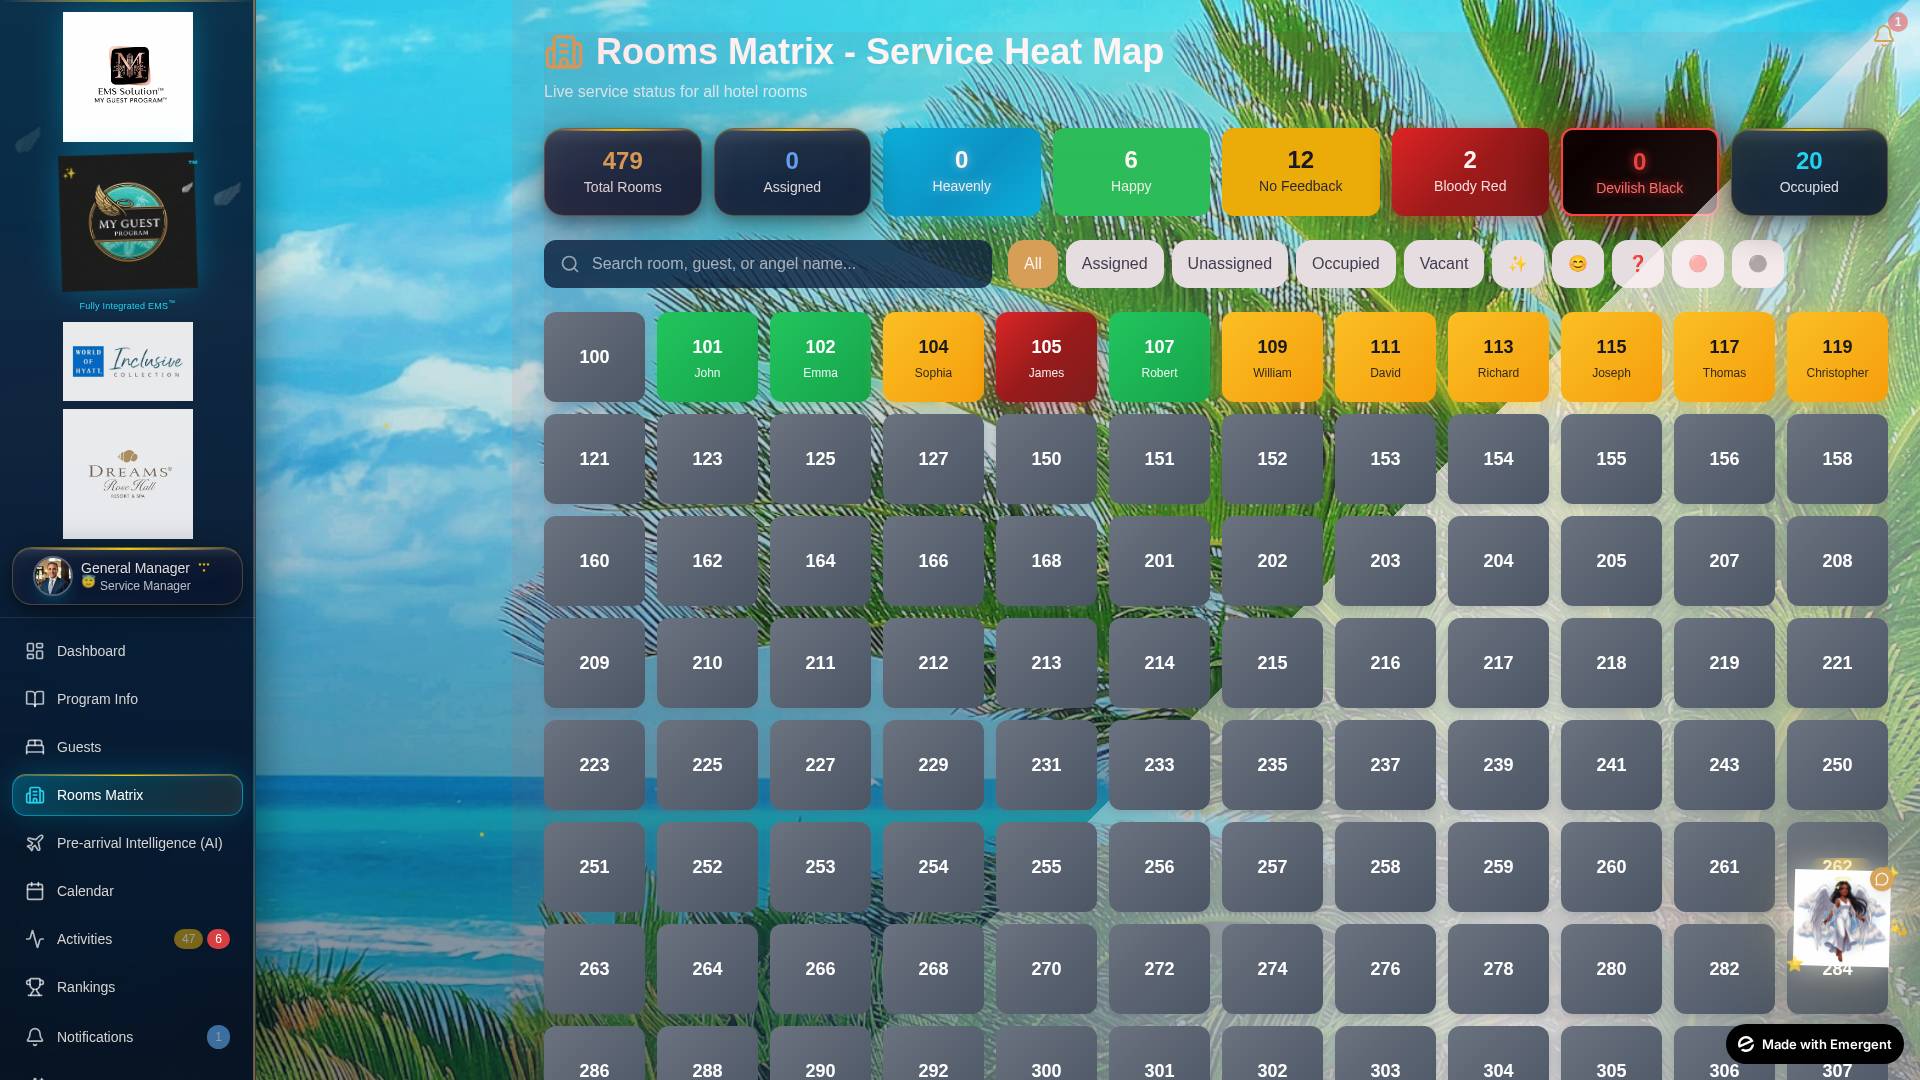The width and height of the screenshot is (1920, 1080).
Task: Open the angel assistant chat bubble
Action: [1882, 879]
